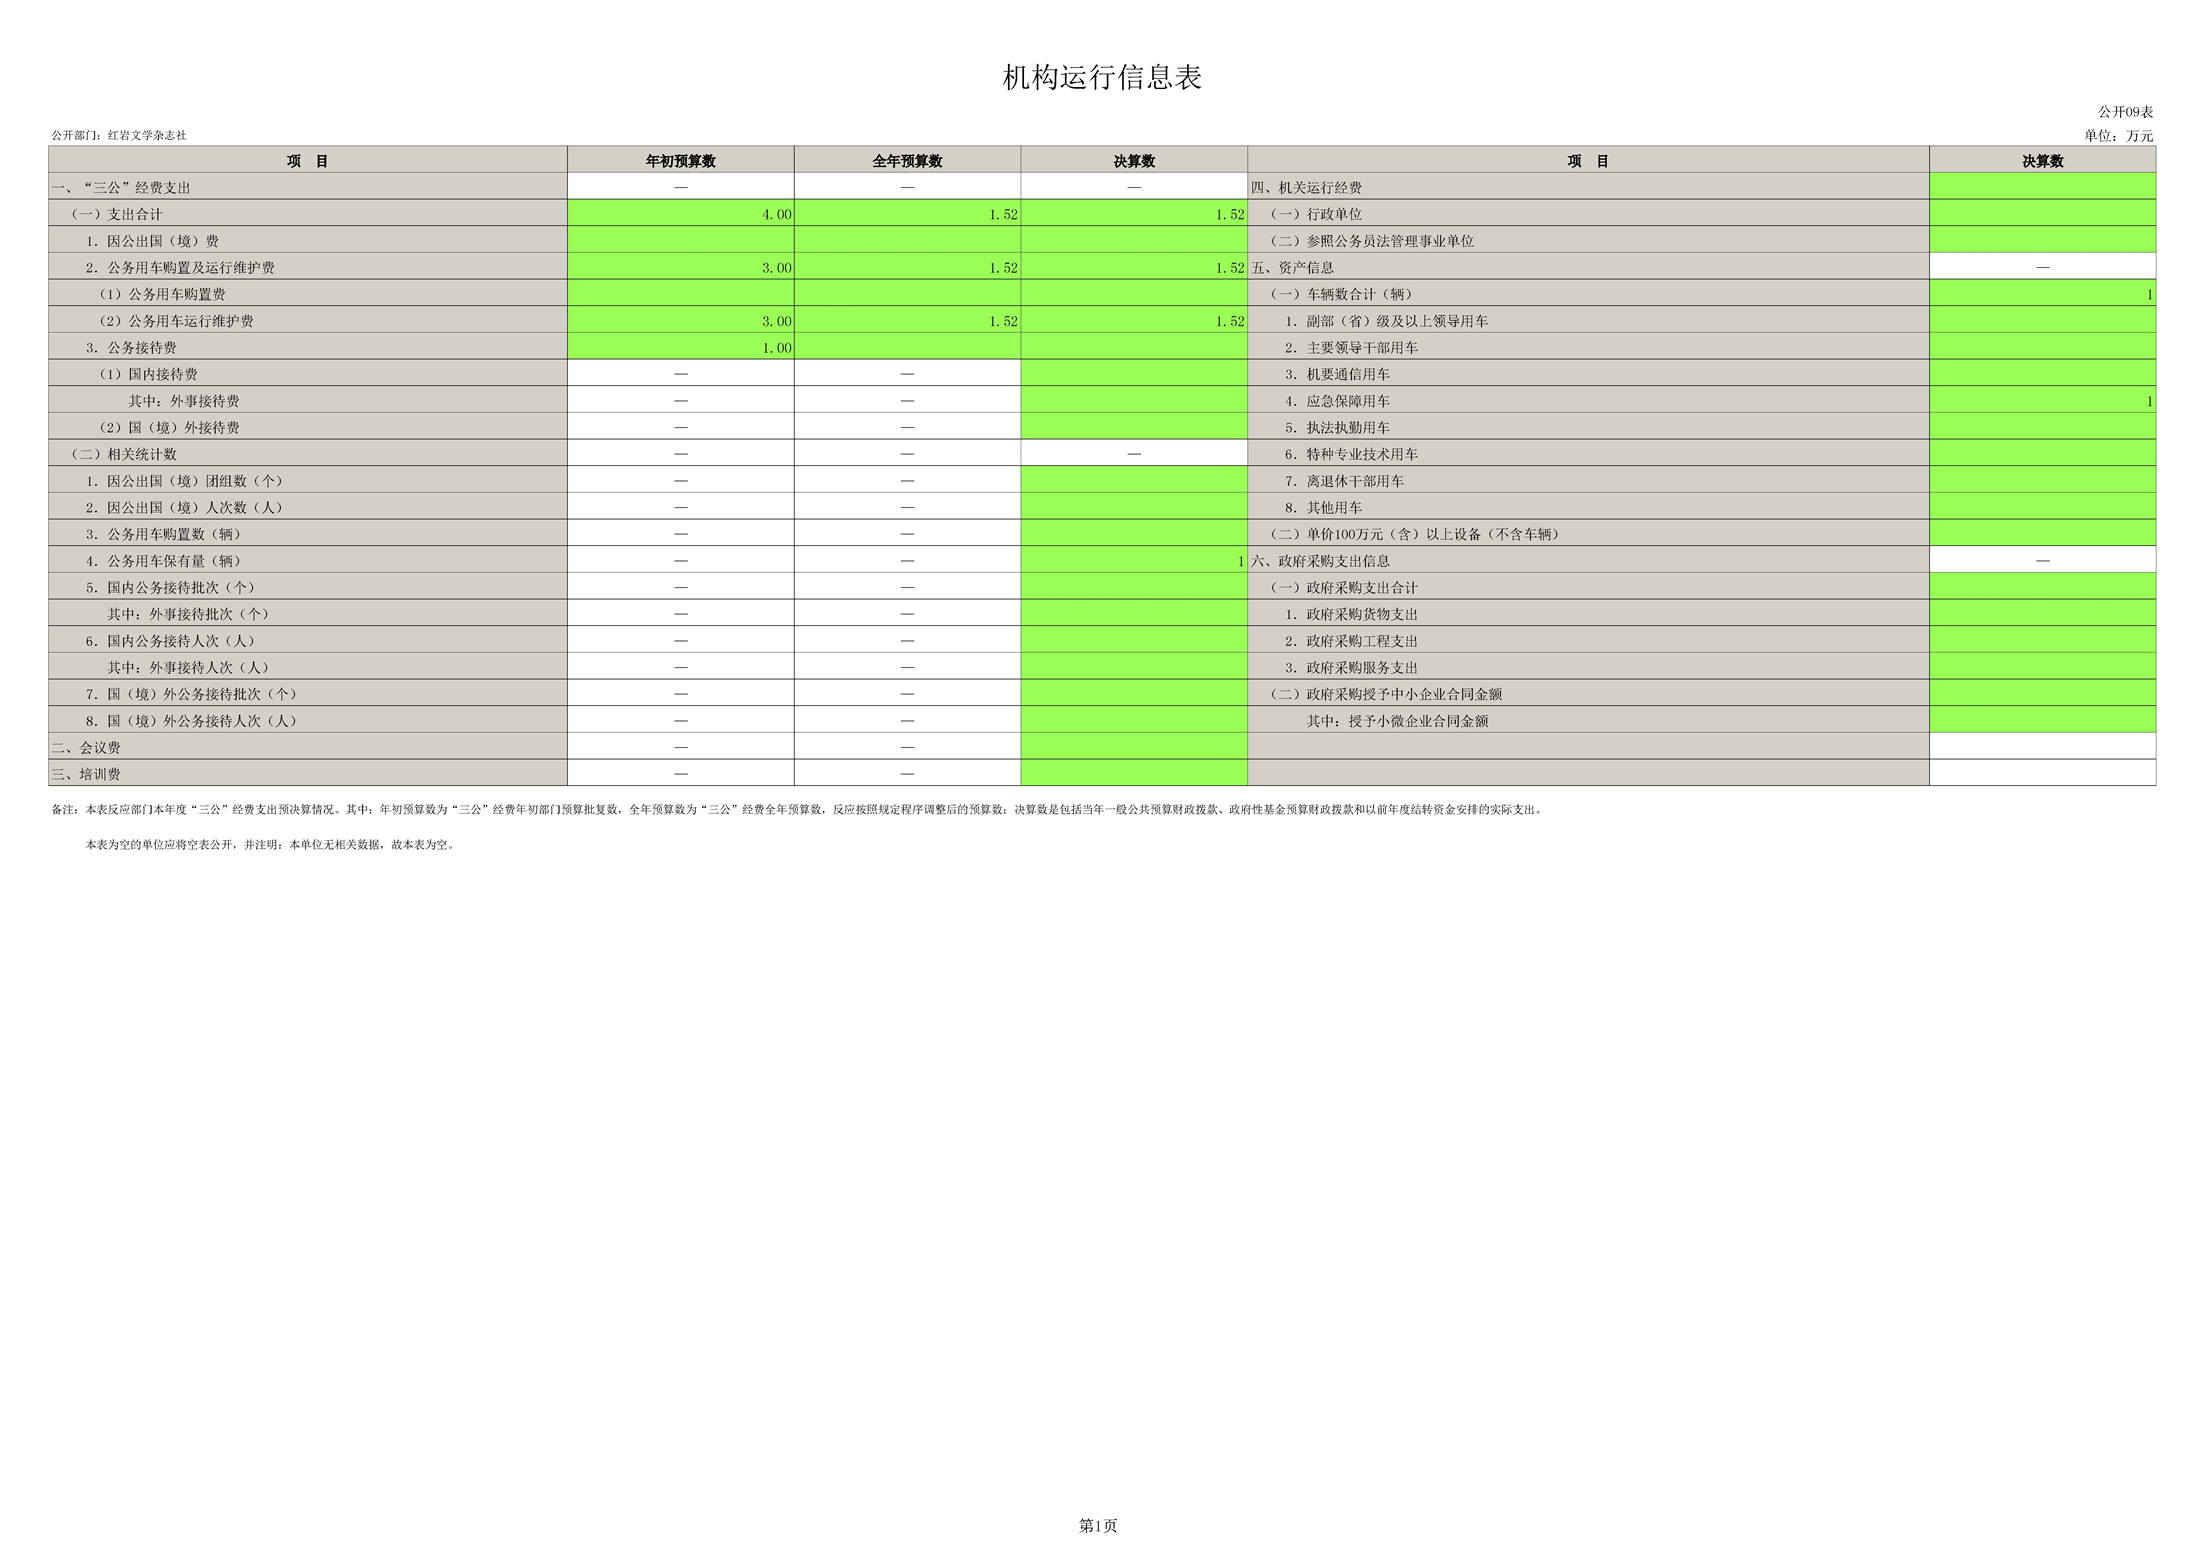
Task: Click the 单位：万元 label
Action: tap(2118, 136)
